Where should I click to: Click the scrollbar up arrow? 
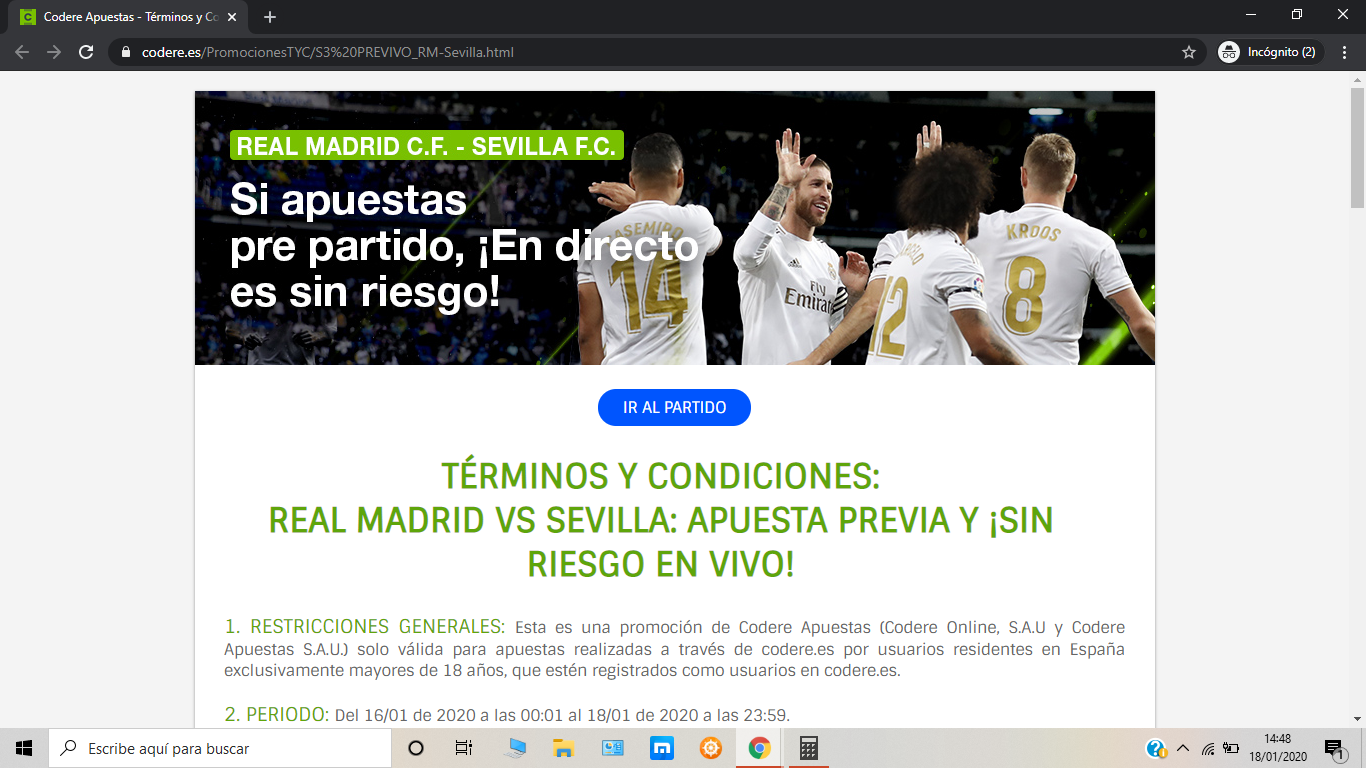tap(1357, 79)
